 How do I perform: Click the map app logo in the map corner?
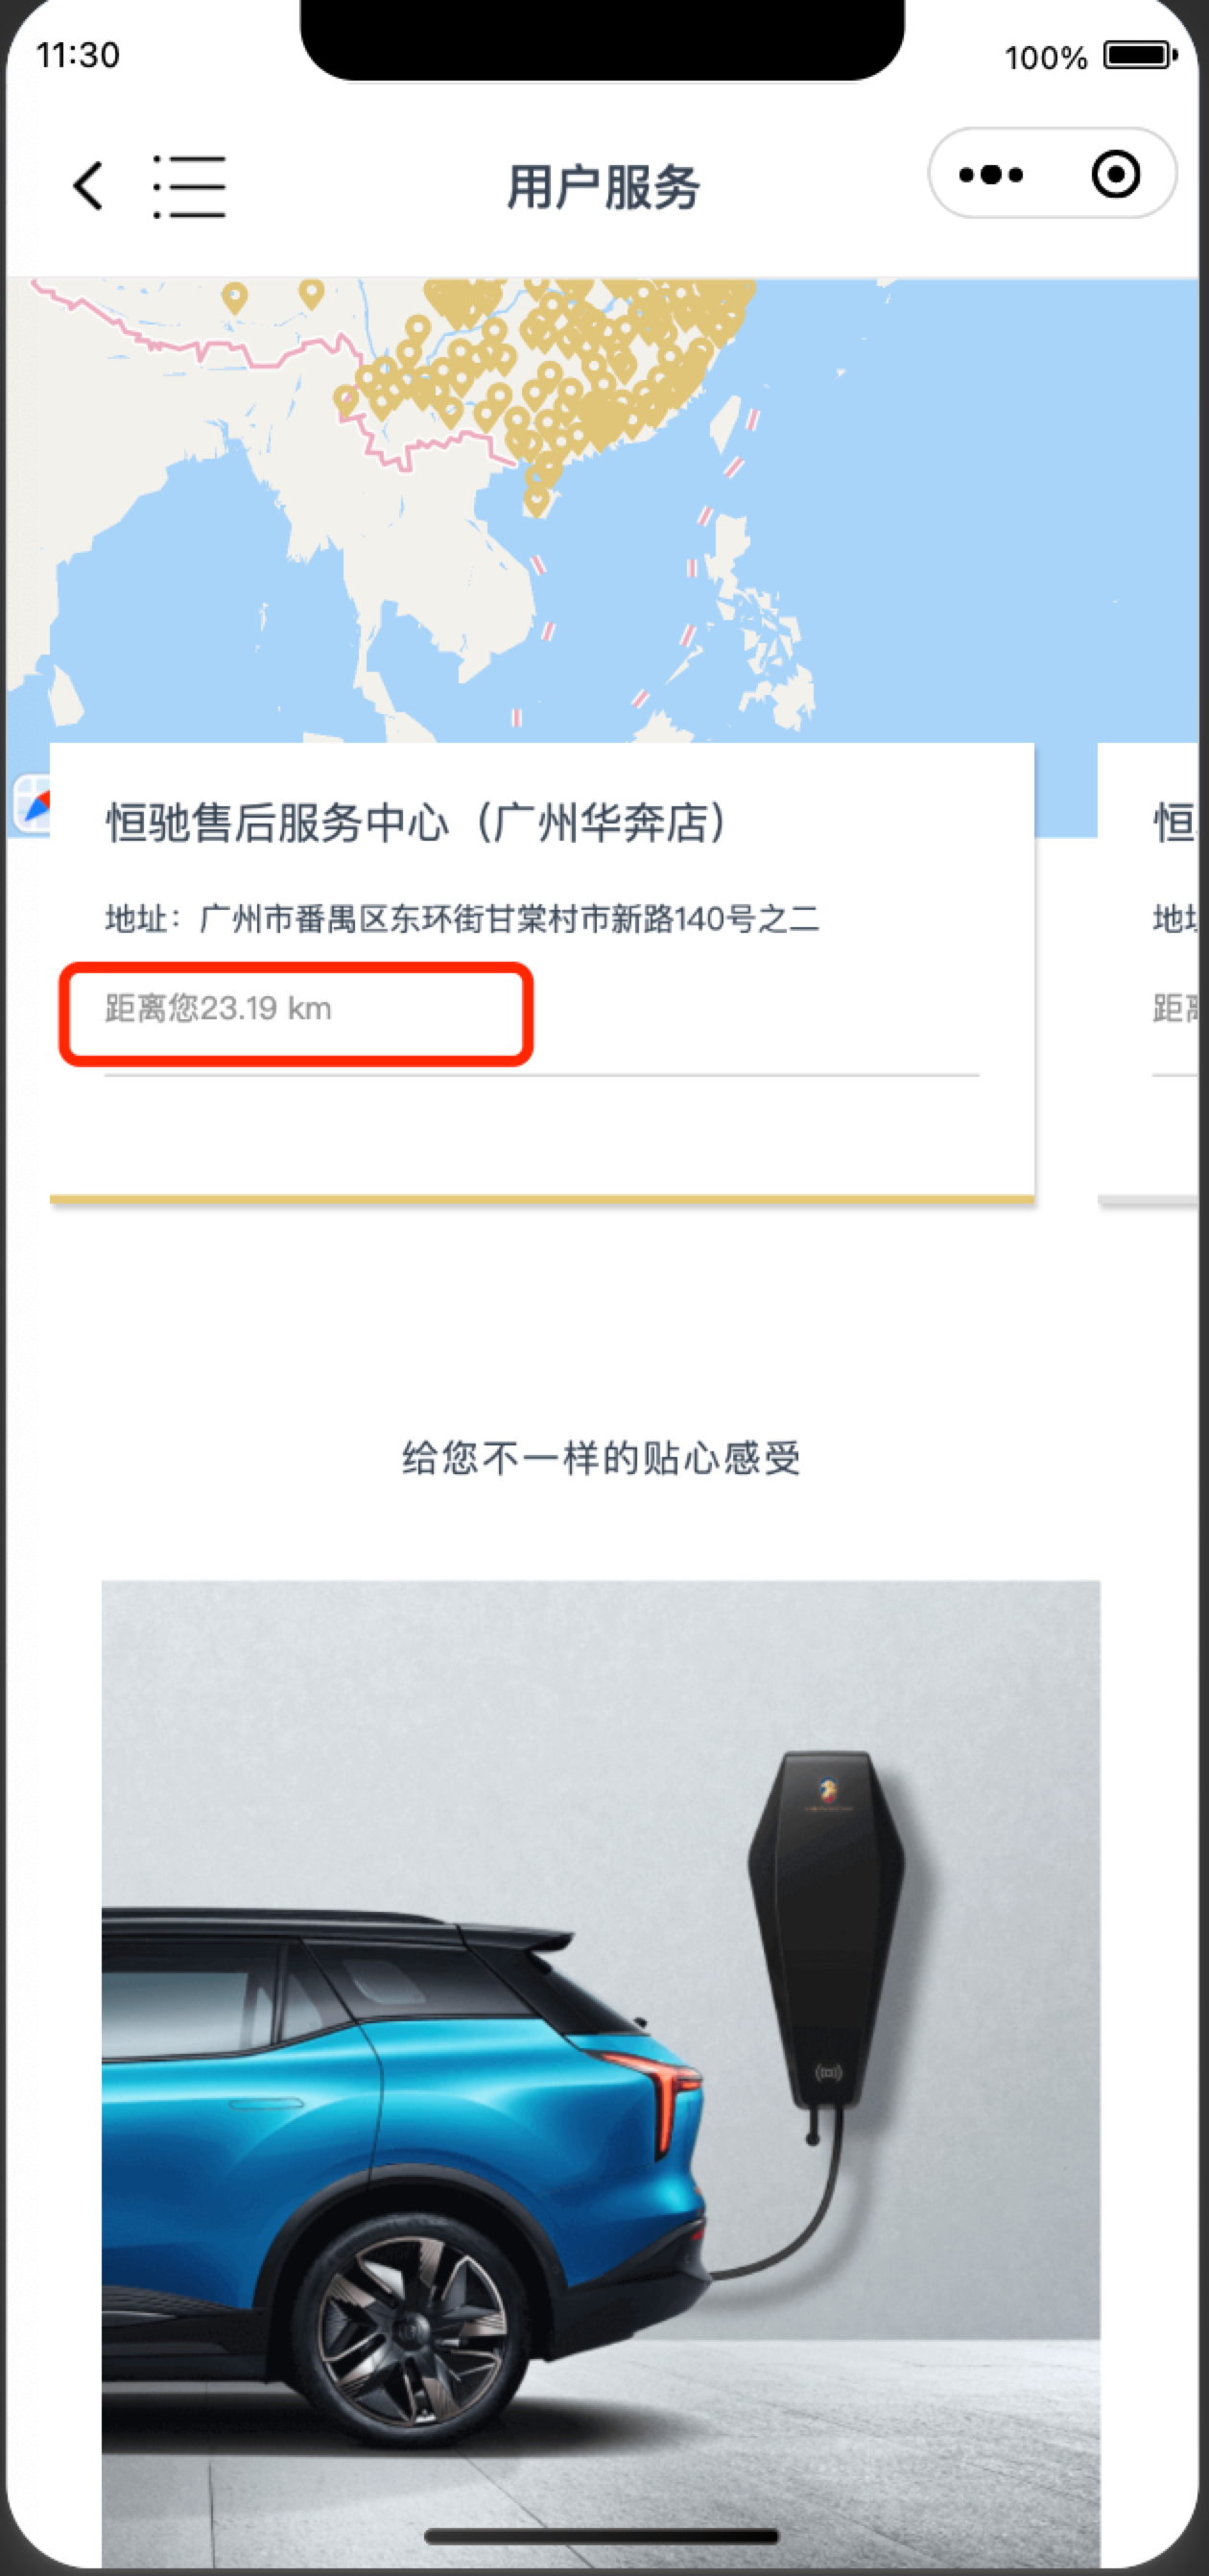click(32, 802)
